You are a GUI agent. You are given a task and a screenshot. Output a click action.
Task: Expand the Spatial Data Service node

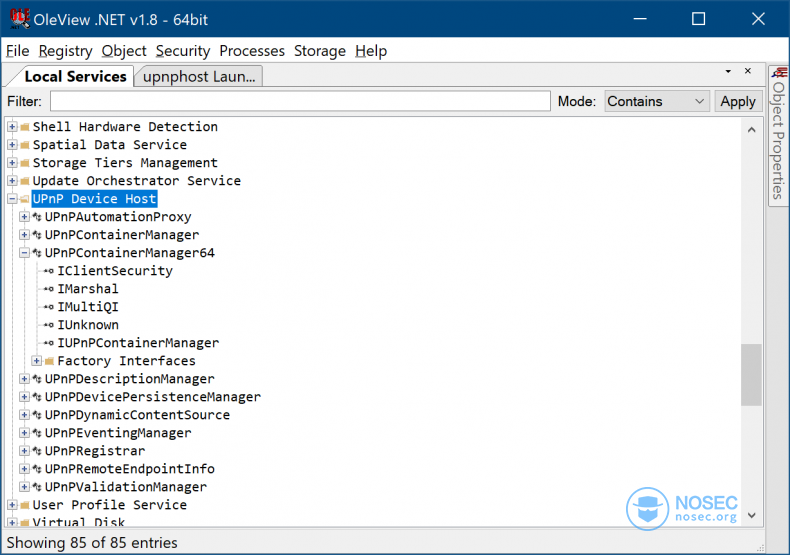tap(12, 145)
